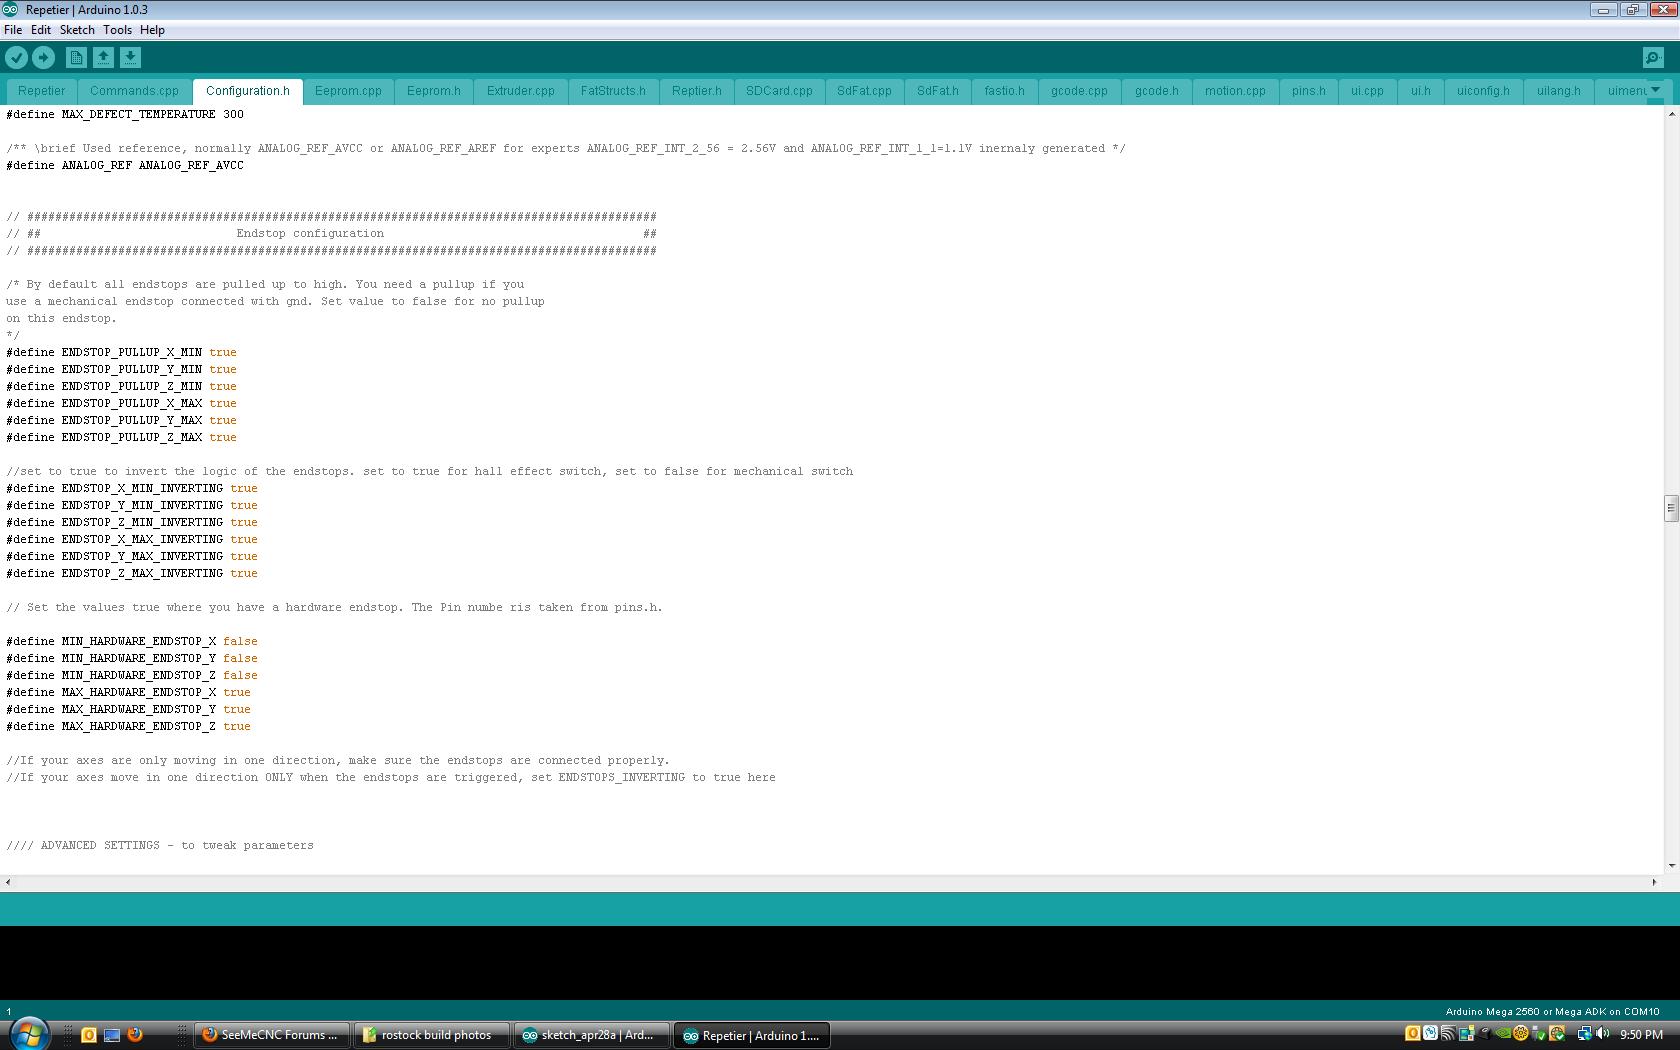Image resolution: width=1680 pixels, height=1050 pixels.
Task: Click the Save sketch icon
Action: [130, 58]
